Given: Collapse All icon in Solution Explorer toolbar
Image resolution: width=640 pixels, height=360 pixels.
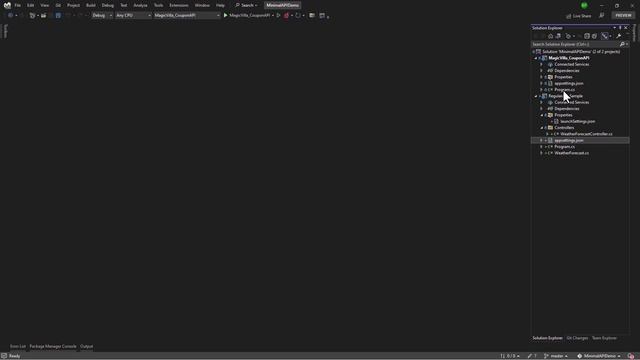Looking at the screenshot, I should click(x=587, y=36).
